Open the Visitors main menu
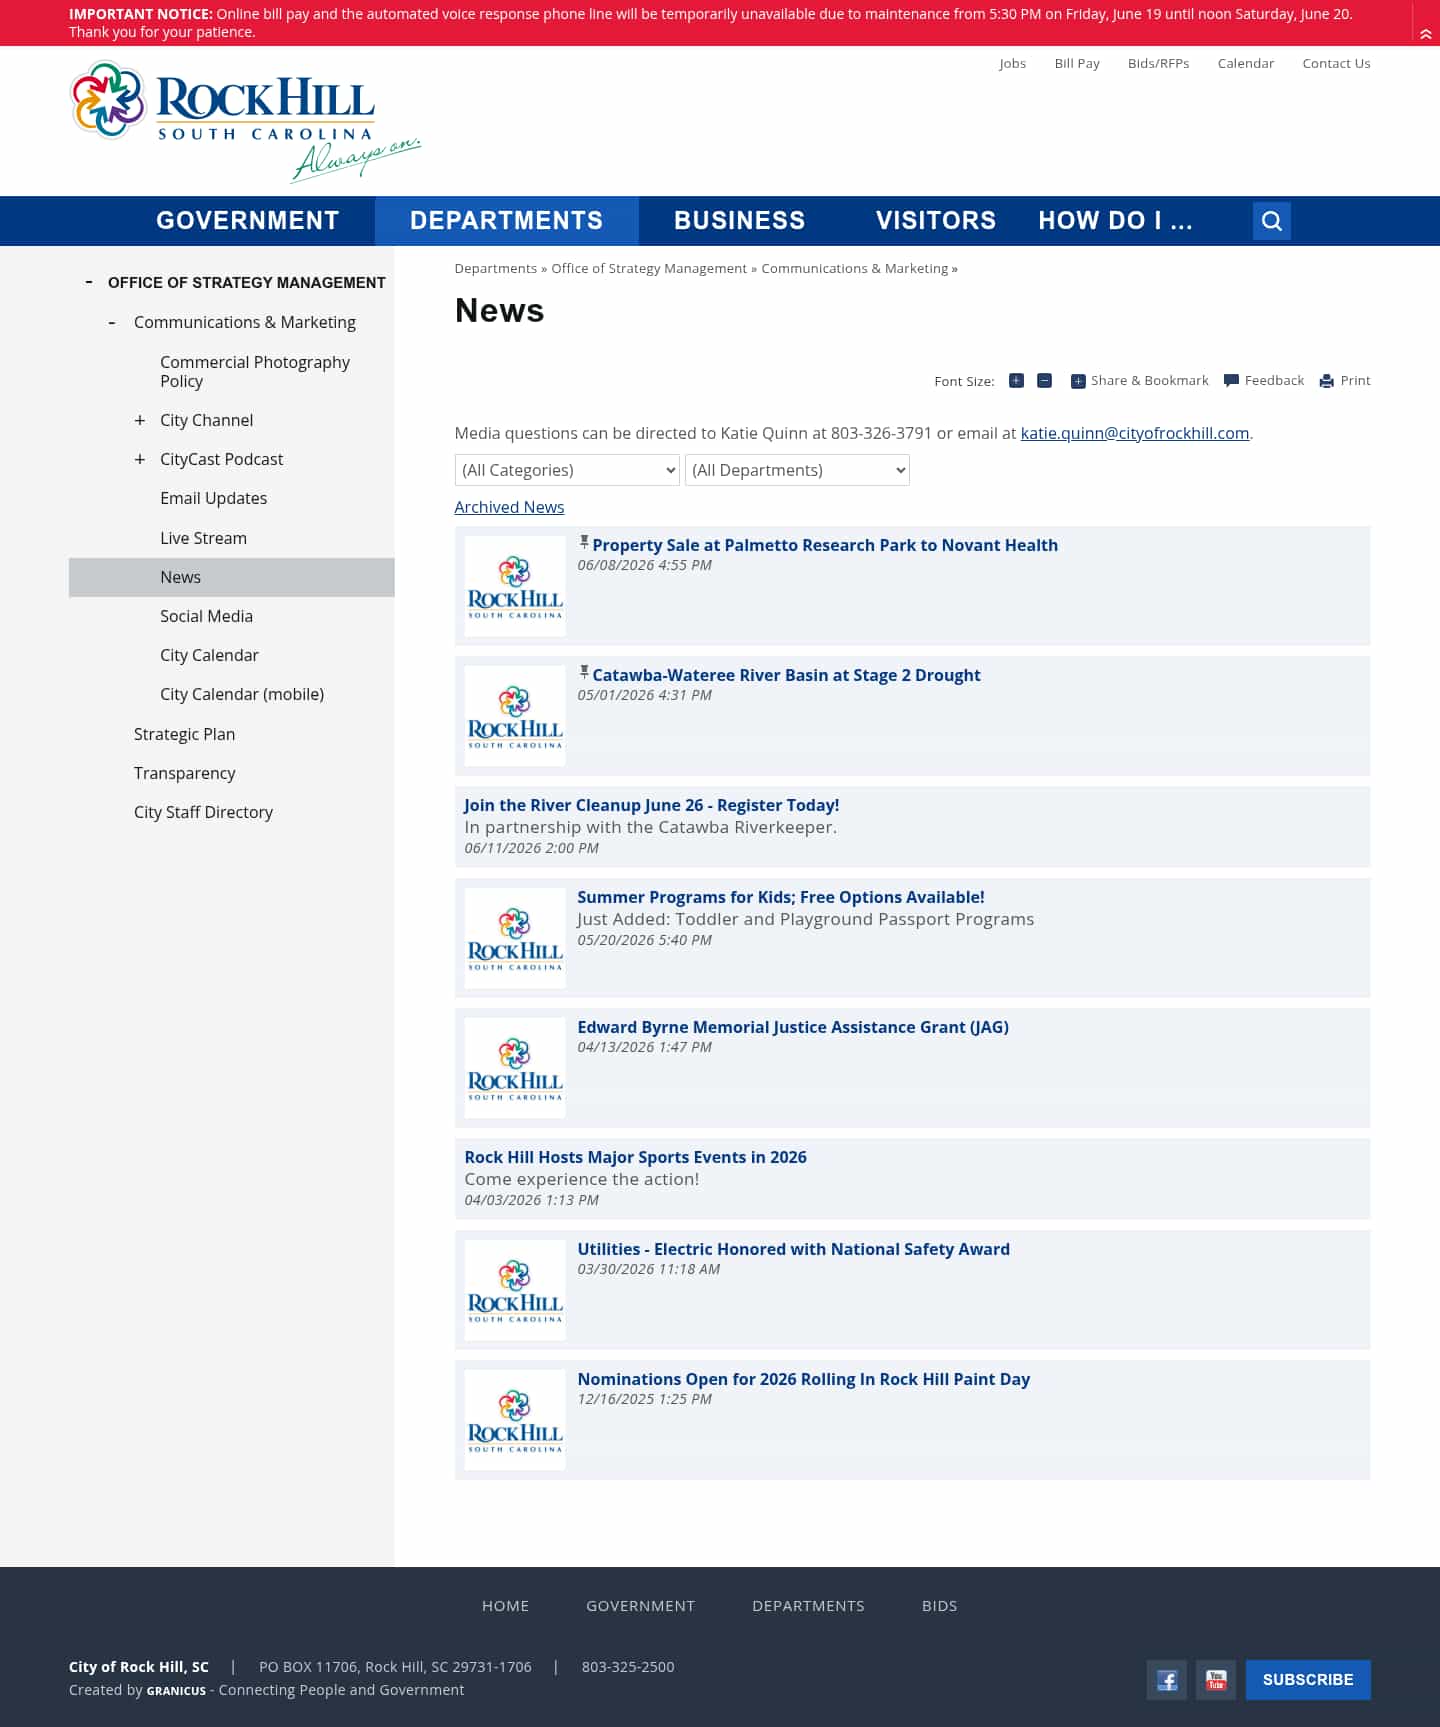The image size is (1440, 1727). 936,221
